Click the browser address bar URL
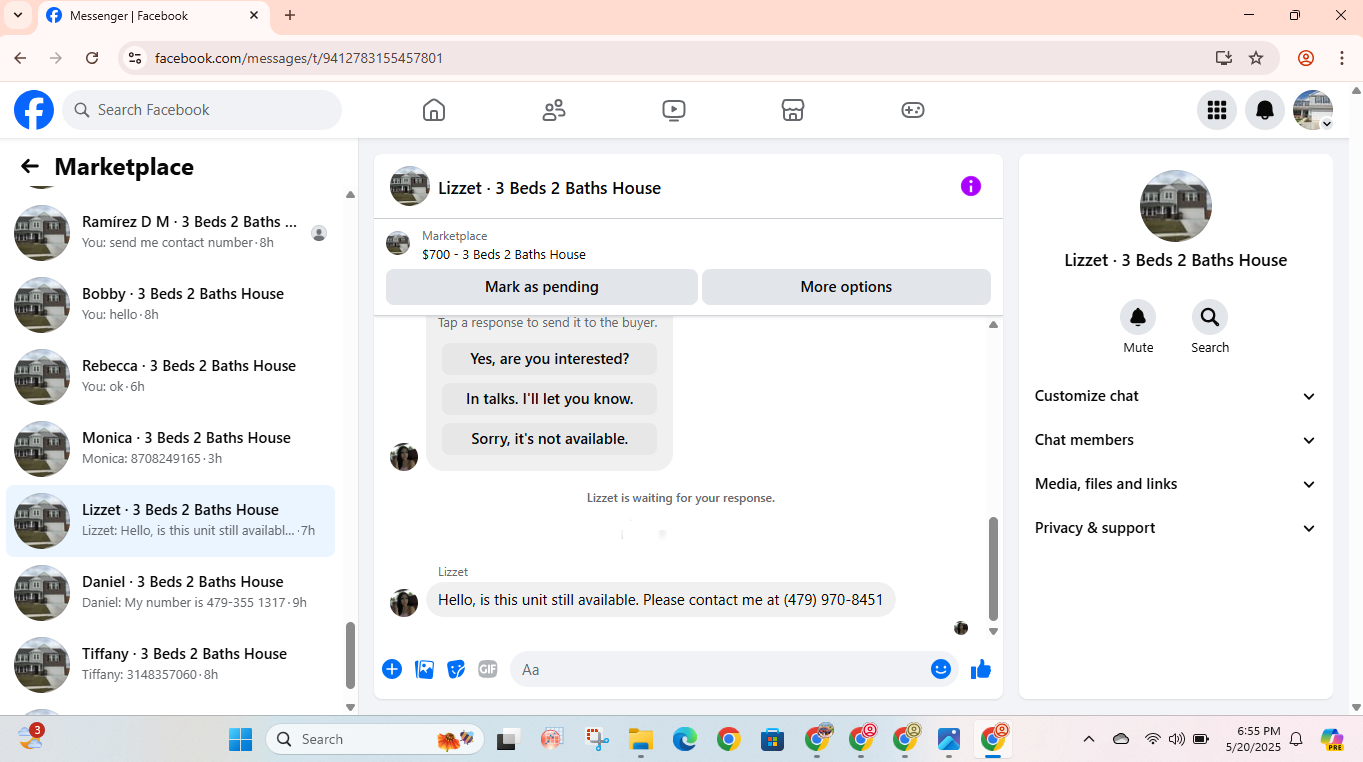This screenshot has width=1363, height=762. point(299,58)
